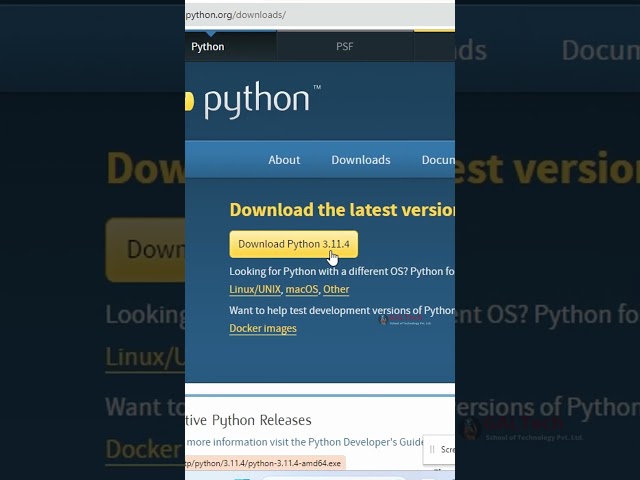Follow the macOS link

pyautogui.click(x=302, y=289)
